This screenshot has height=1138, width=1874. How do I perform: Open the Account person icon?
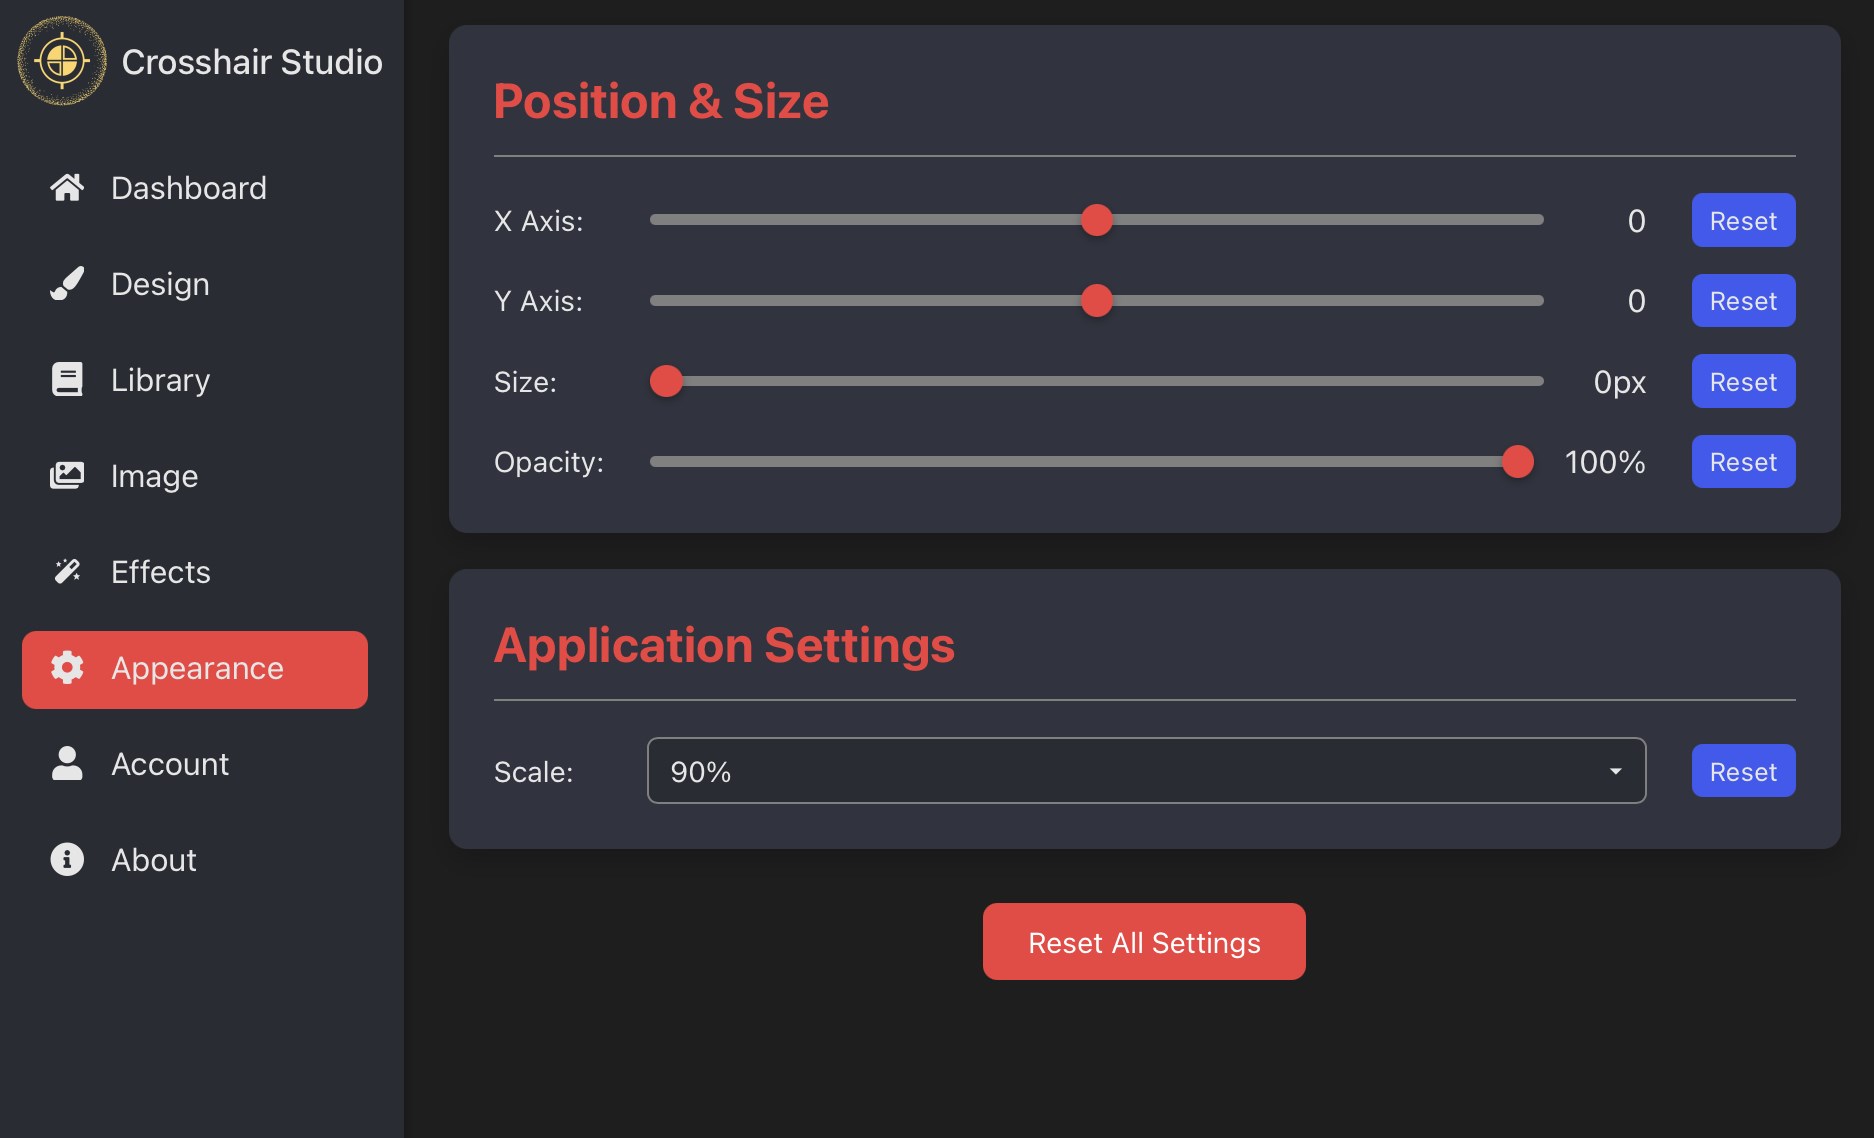(x=67, y=763)
